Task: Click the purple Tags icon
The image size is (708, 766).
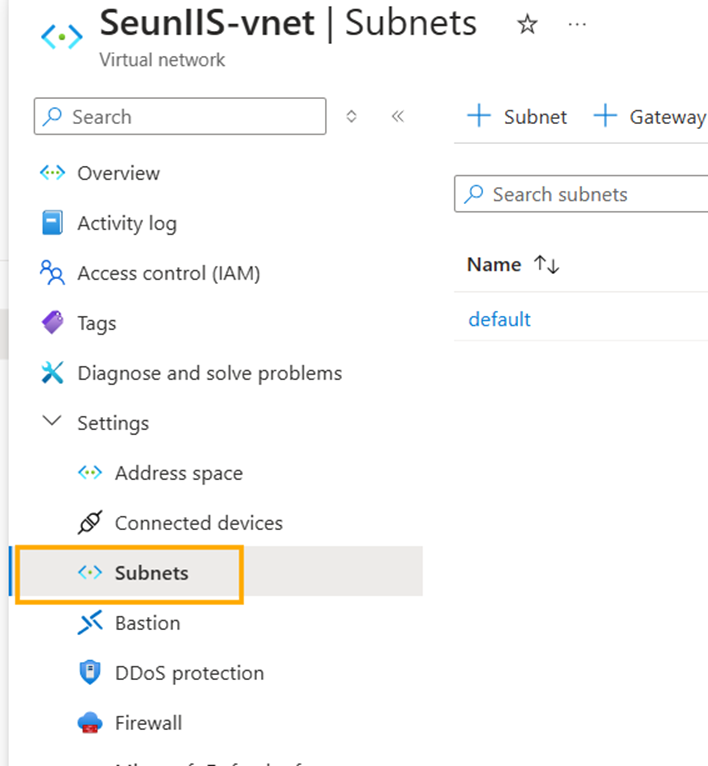Action: coord(52,323)
